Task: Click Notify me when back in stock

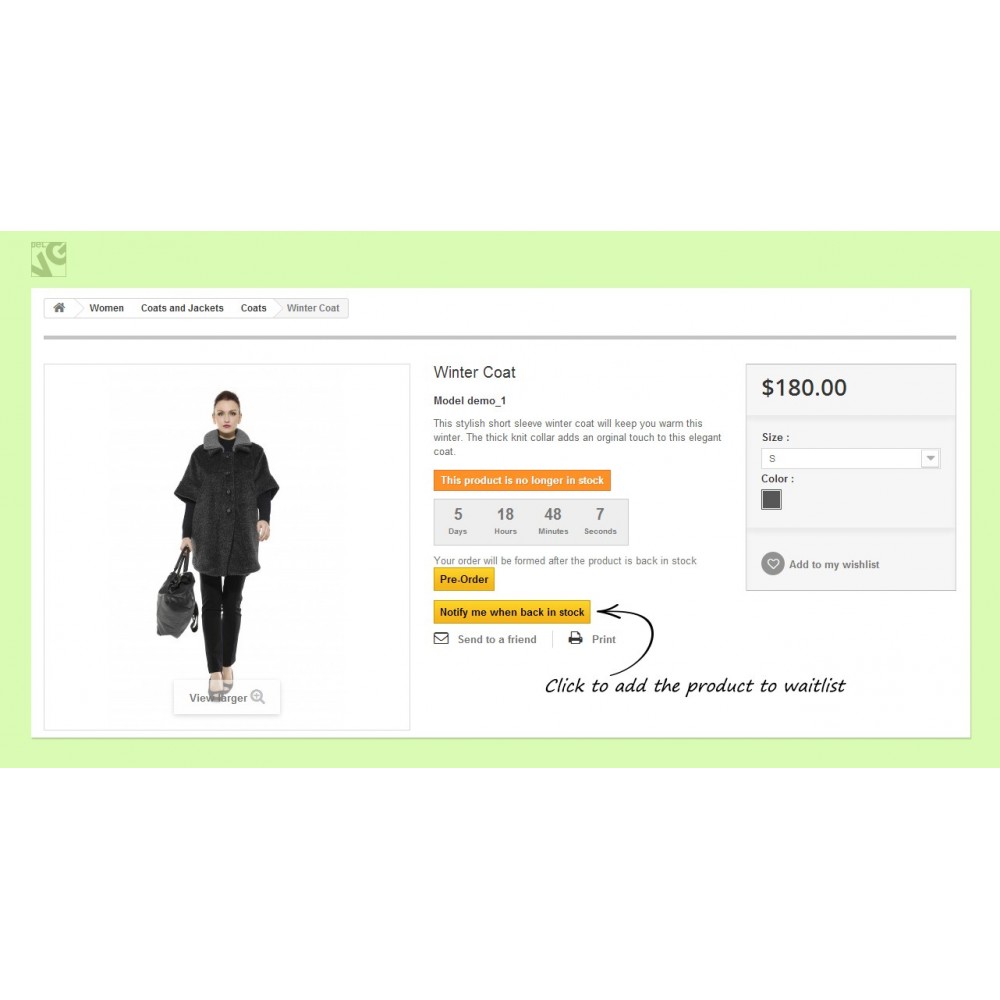Action: [x=512, y=612]
